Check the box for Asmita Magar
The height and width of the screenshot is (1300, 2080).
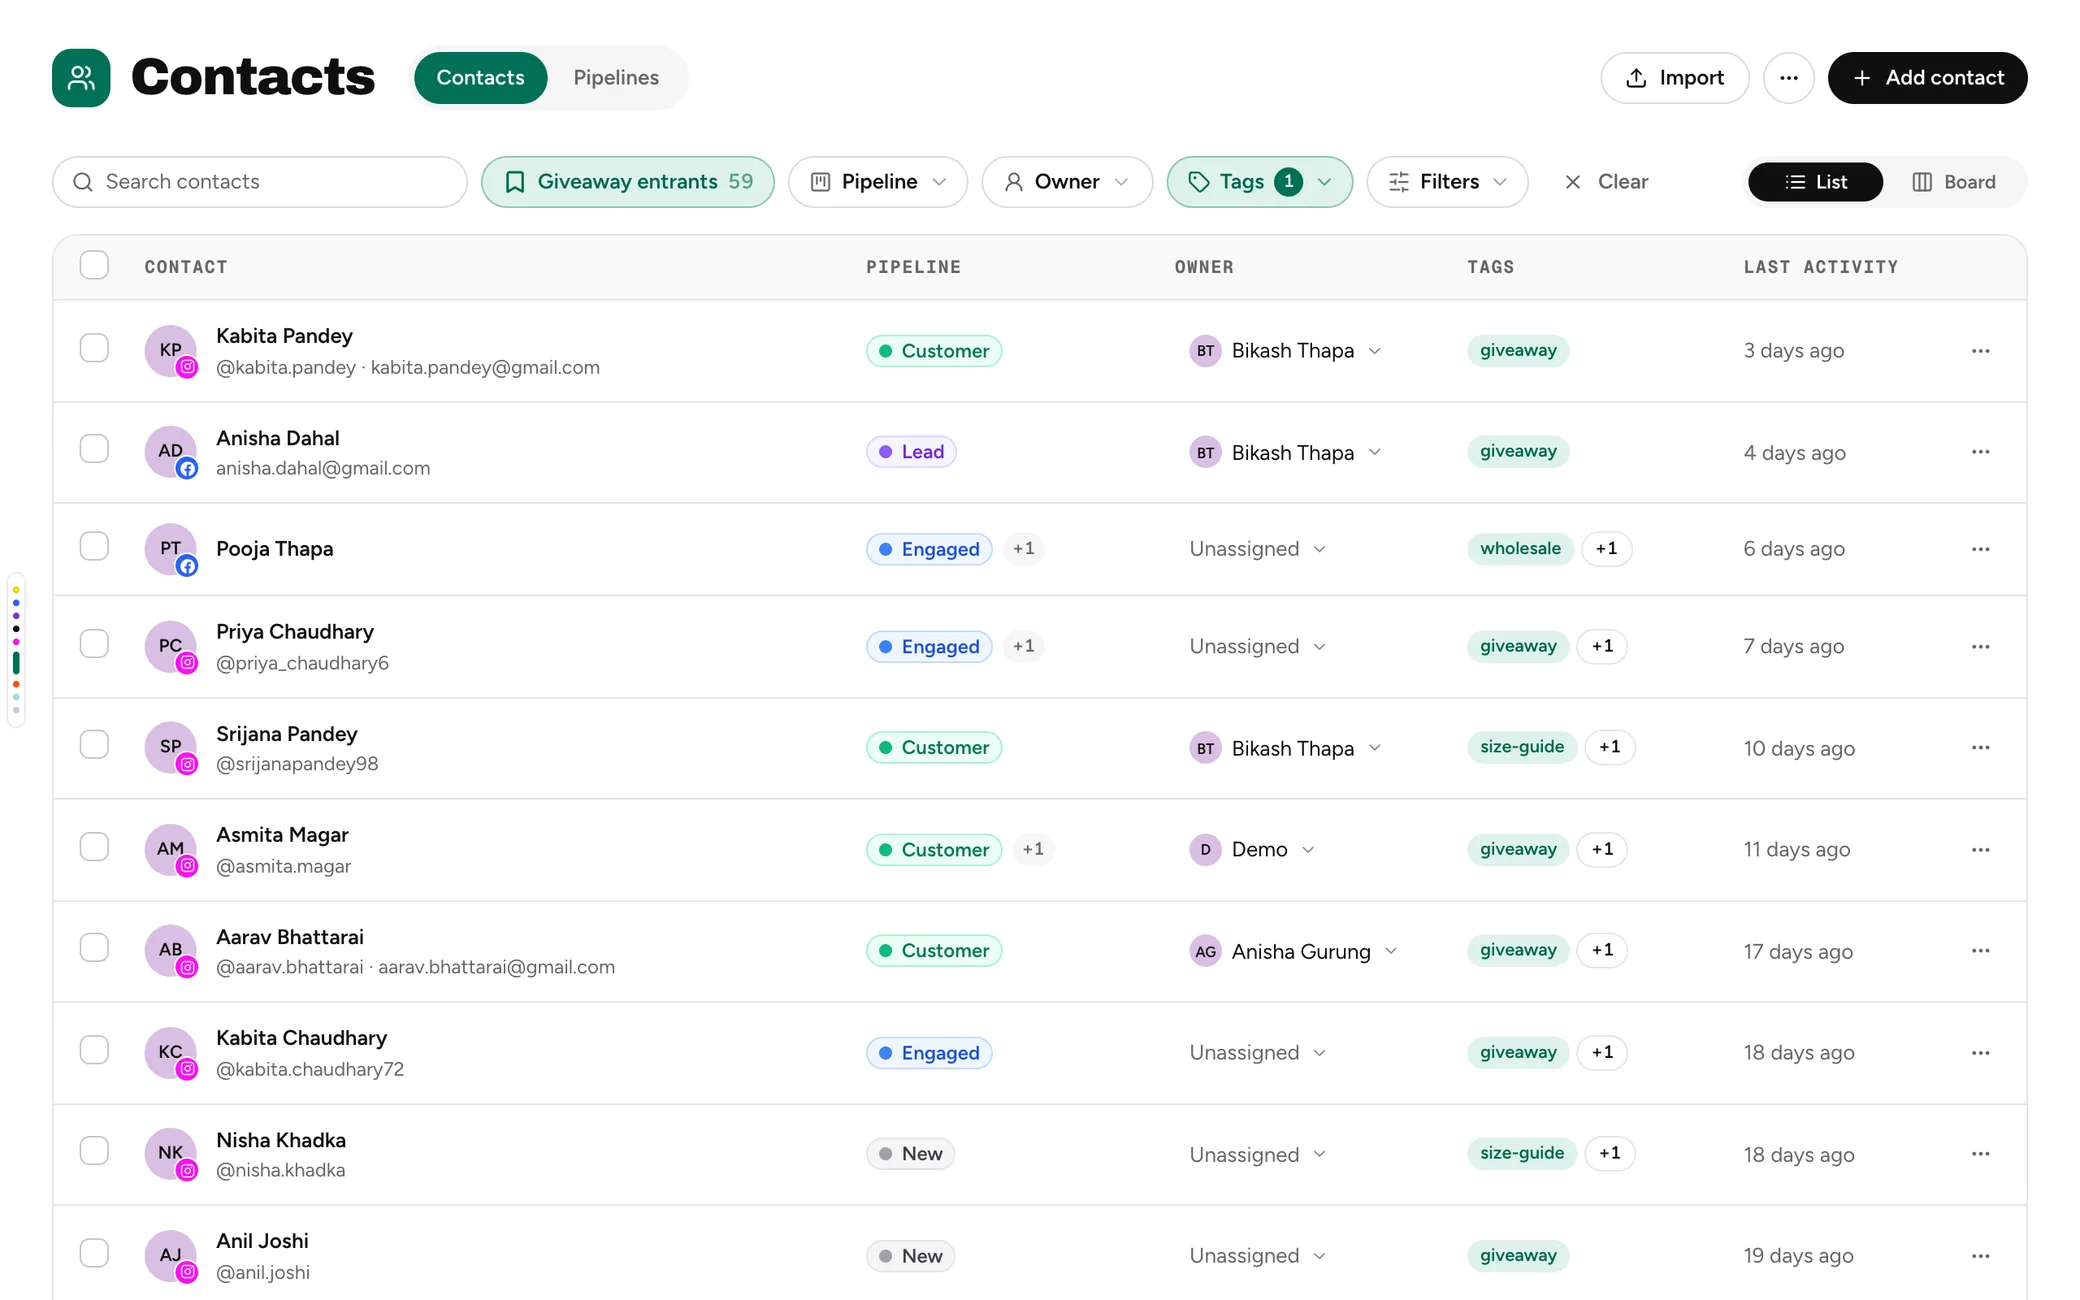[94, 847]
